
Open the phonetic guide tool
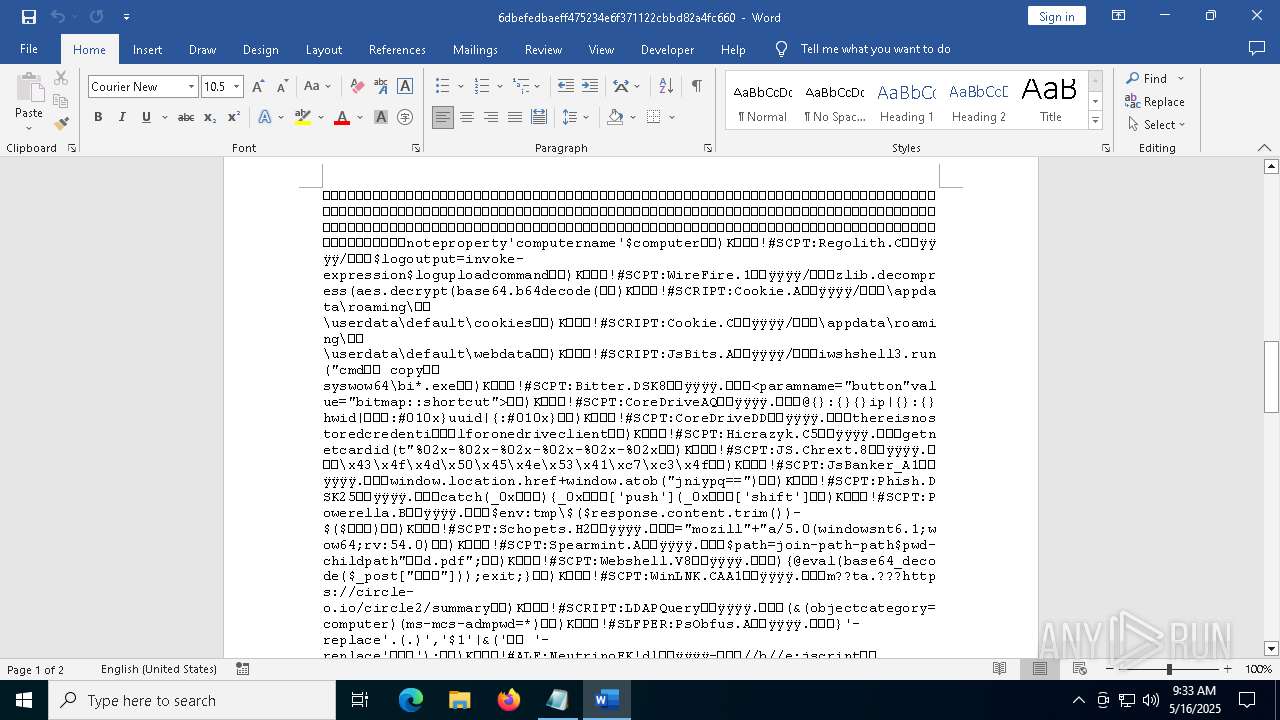[381, 87]
